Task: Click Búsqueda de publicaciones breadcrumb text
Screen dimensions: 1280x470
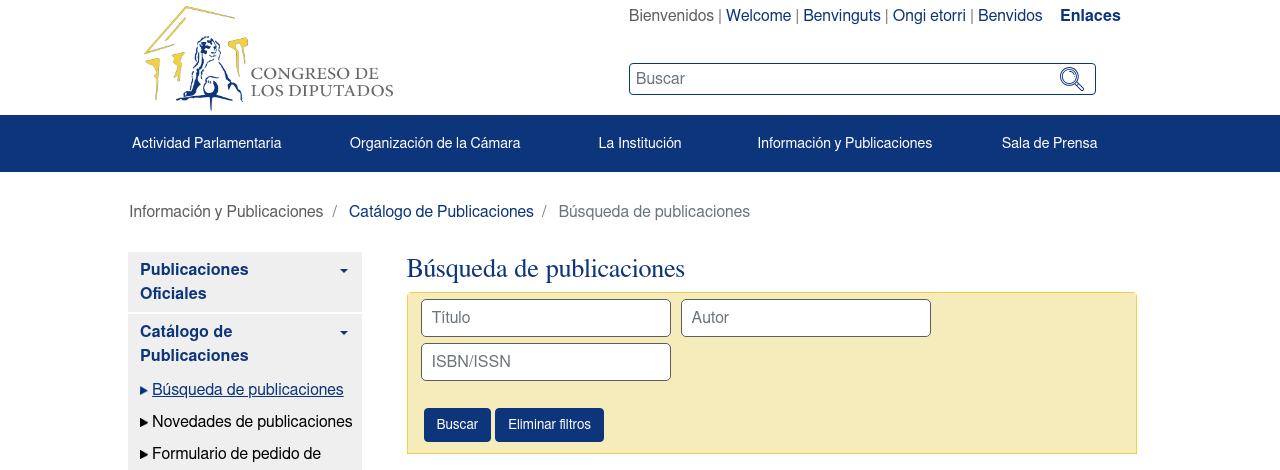Action: coord(654,212)
